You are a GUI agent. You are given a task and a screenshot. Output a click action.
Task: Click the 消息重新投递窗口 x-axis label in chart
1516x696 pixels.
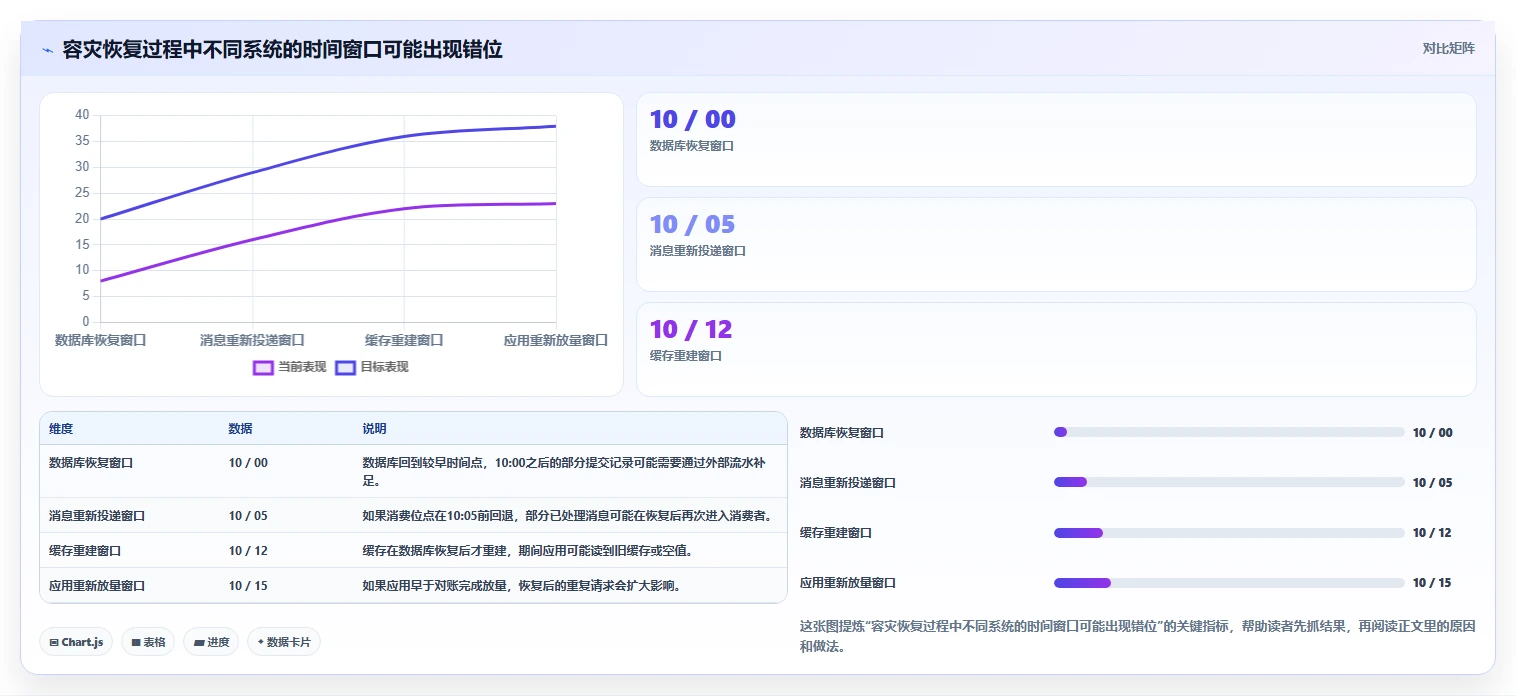click(x=252, y=340)
